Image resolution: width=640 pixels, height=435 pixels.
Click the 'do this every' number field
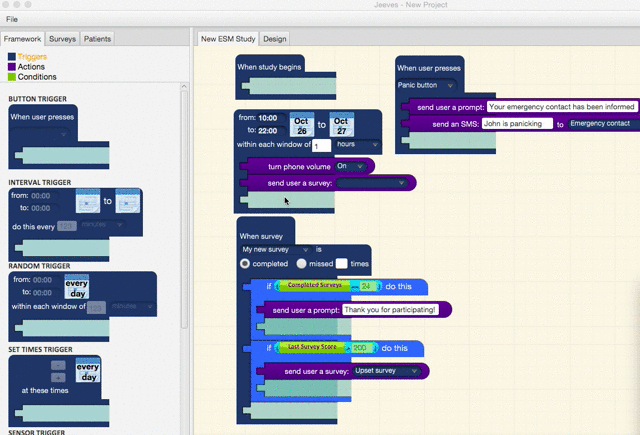tap(67, 226)
